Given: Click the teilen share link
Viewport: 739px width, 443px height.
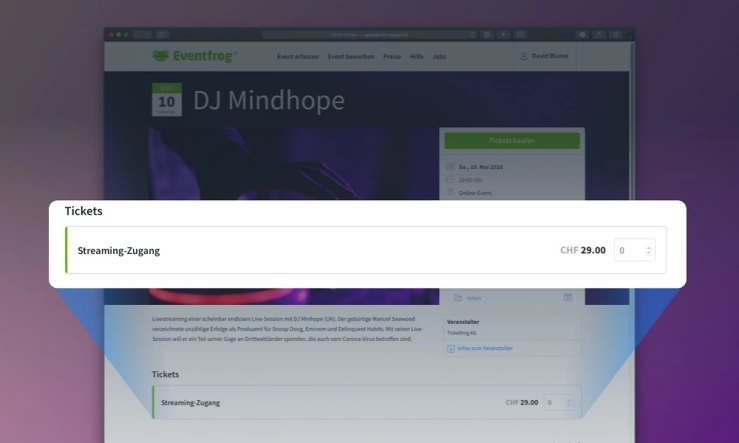Looking at the screenshot, I should 474,298.
